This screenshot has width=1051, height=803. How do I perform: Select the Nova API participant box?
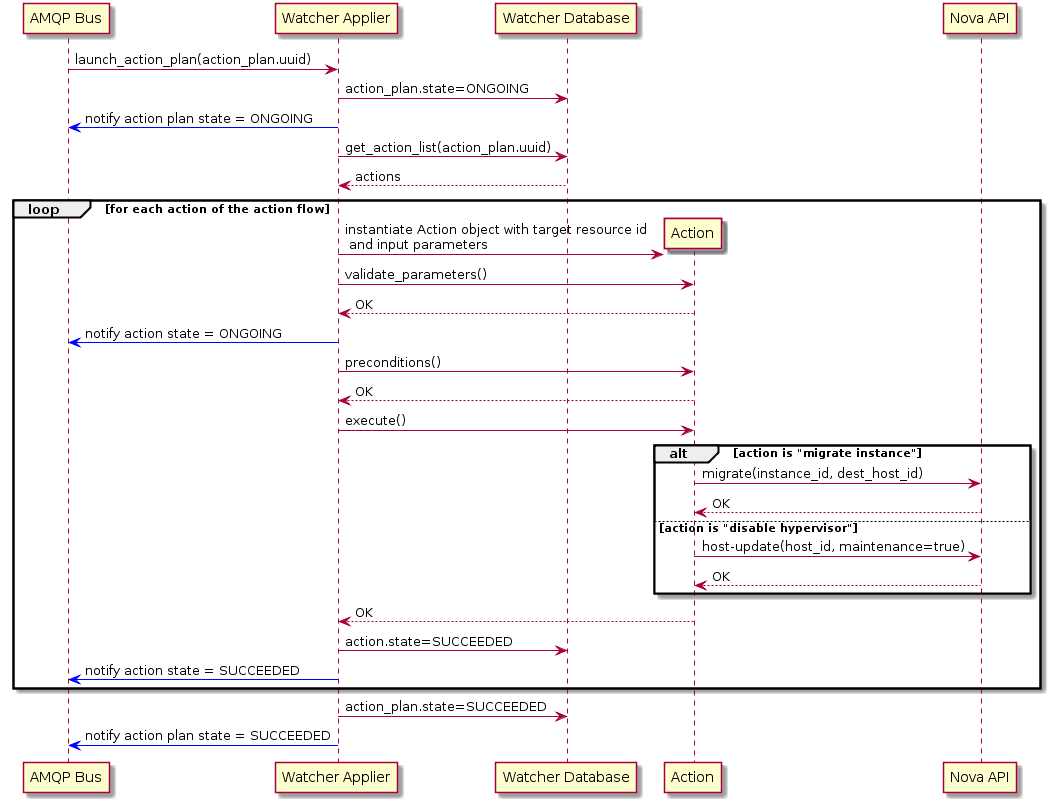[x=980, y=18]
